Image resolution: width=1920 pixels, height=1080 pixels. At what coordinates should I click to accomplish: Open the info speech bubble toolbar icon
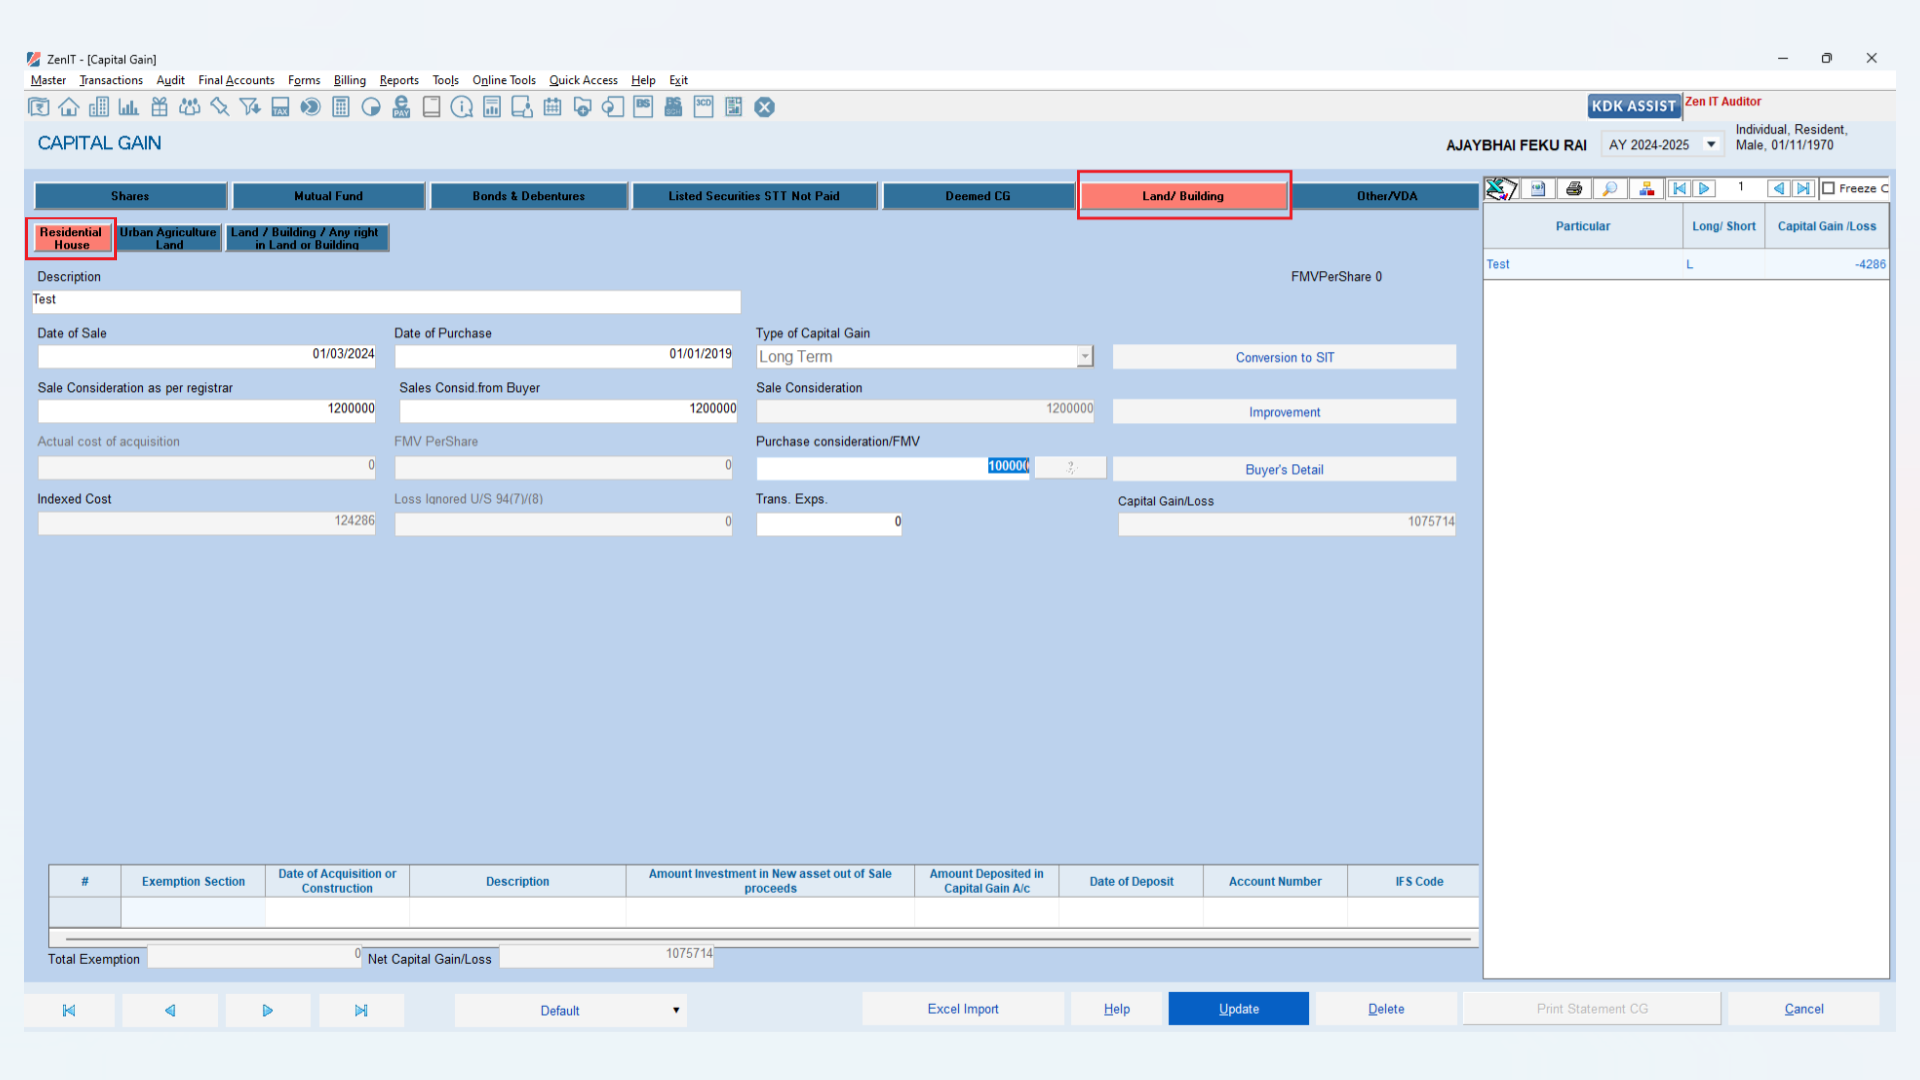461,107
